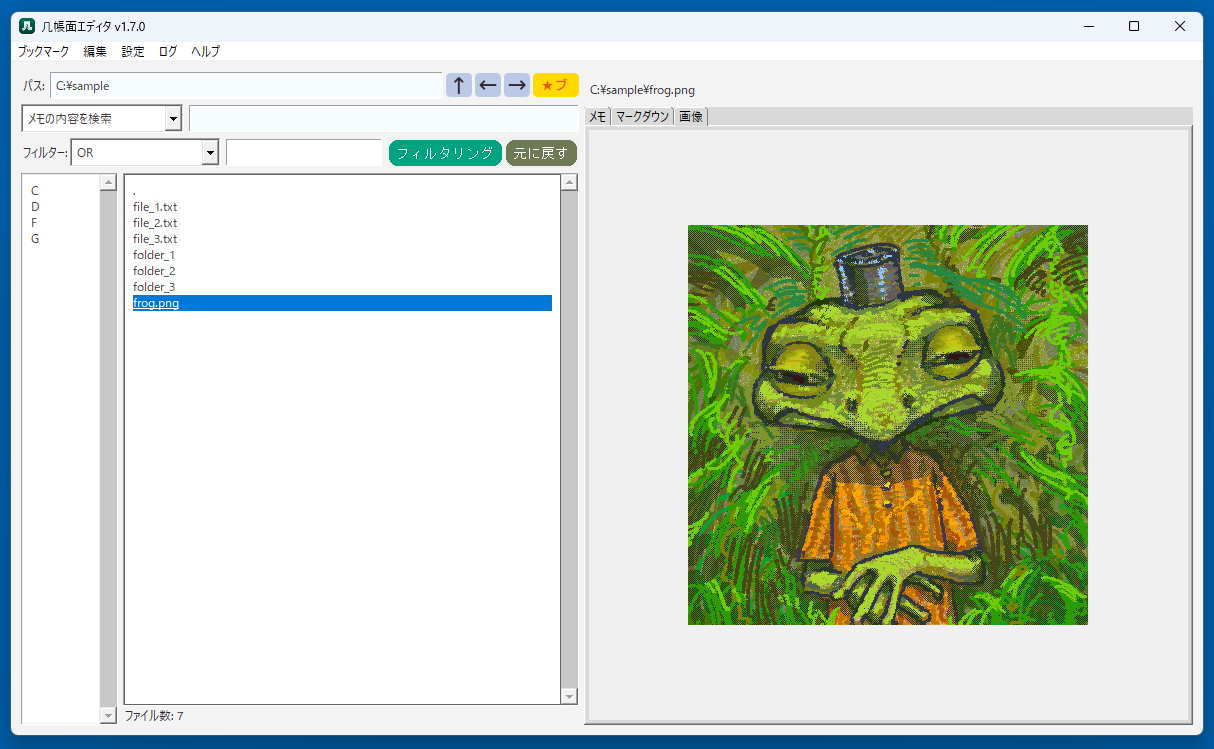The width and height of the screenshot is (1214, 749).
Task: Click the file list scrollbar up arrow
Action: coord(569,183)
